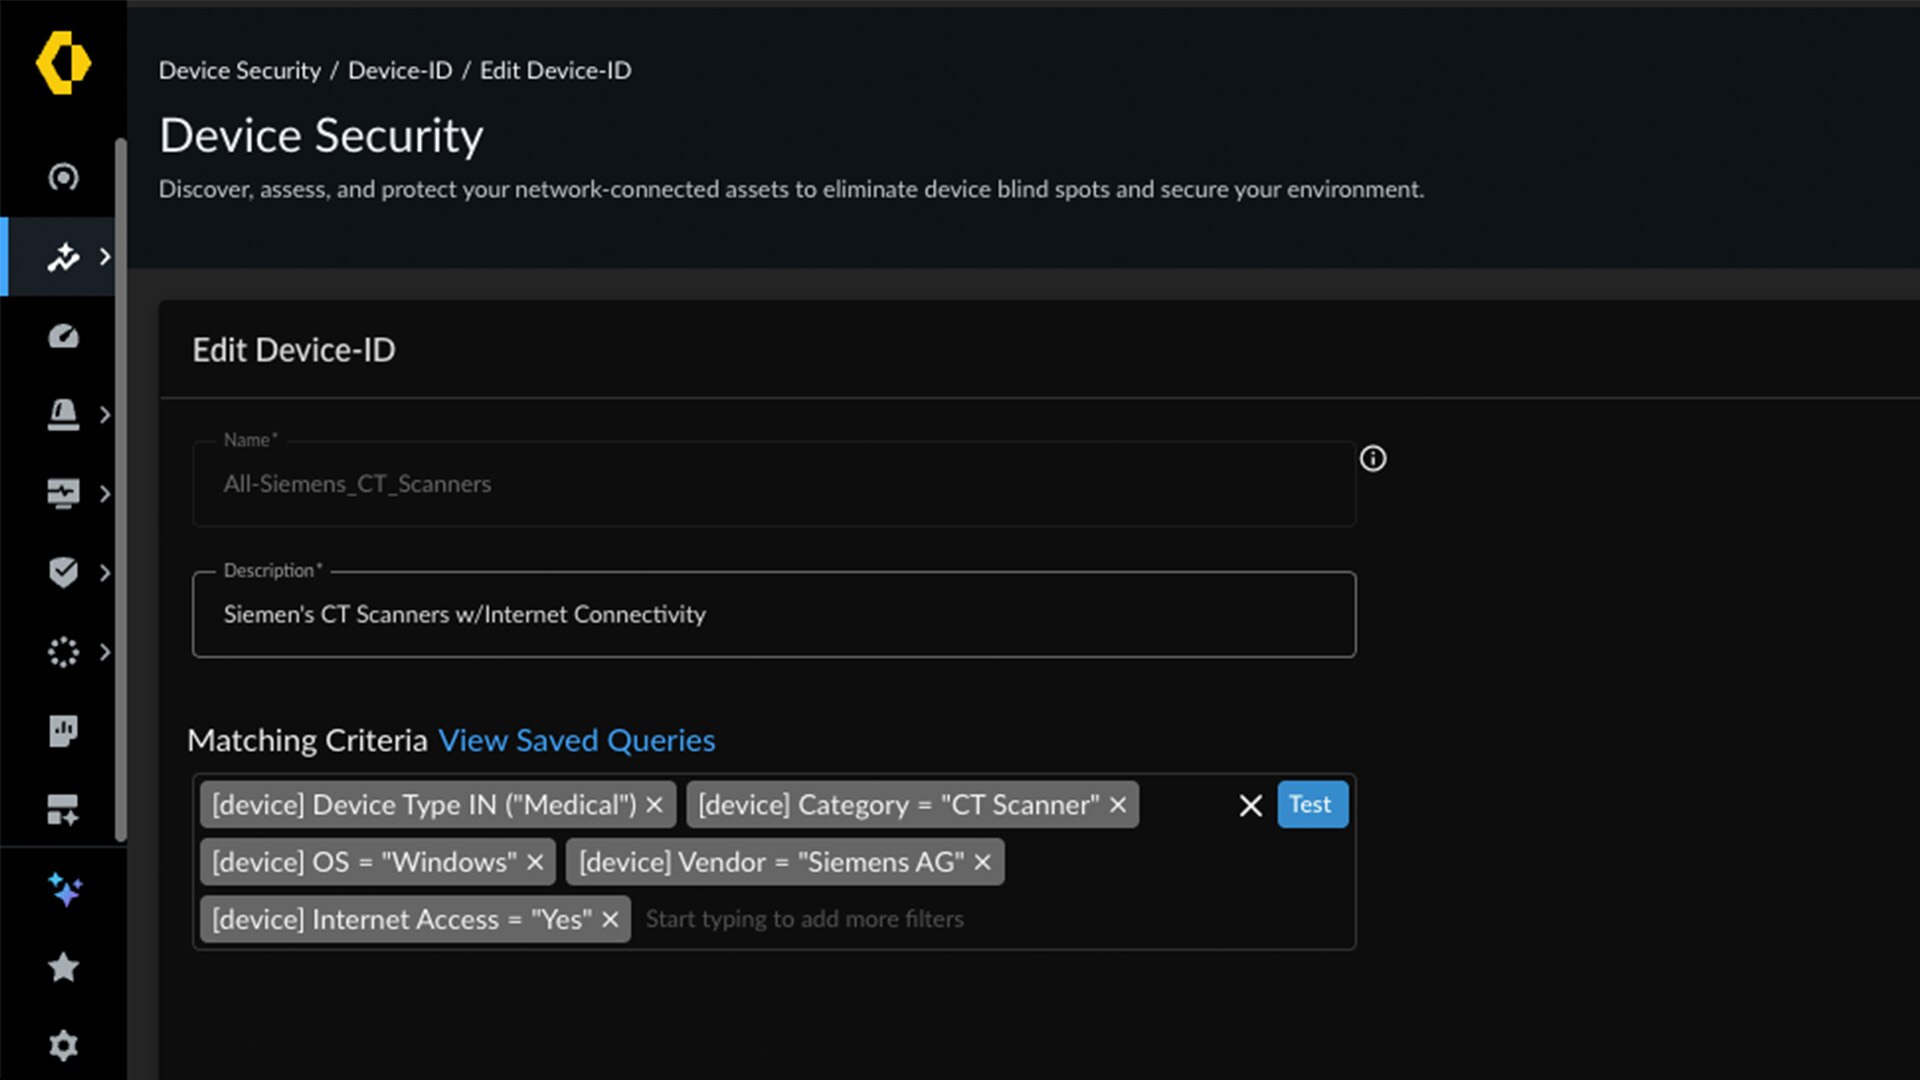Click the alarm siren incidents icon

point(63,414)
